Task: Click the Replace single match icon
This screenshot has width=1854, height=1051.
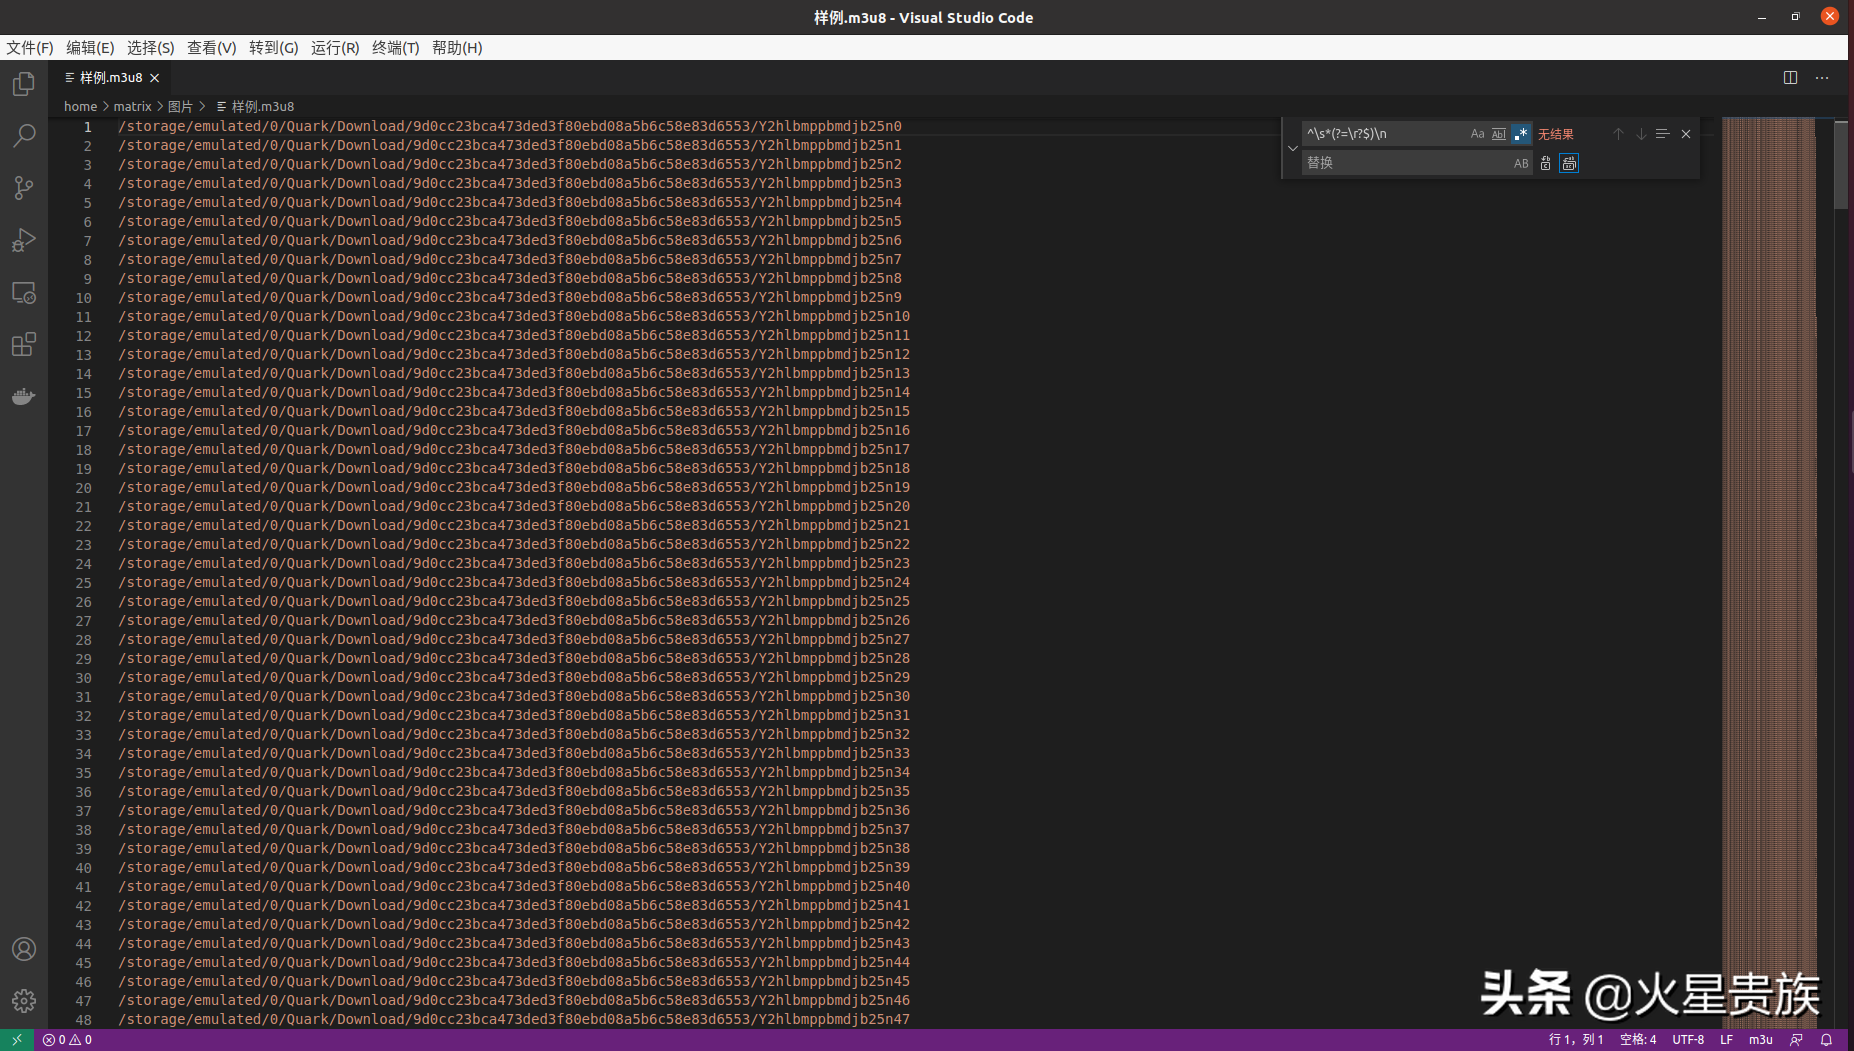Action: click(1546, 163)
